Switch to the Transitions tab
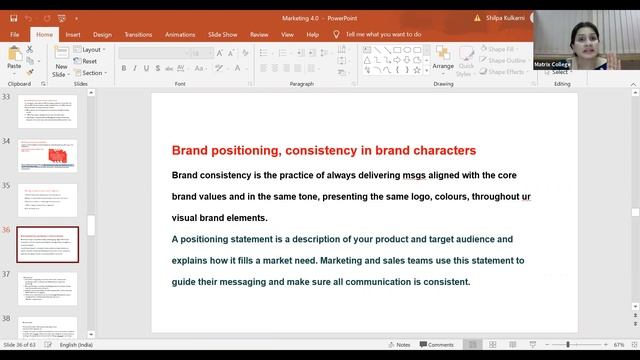Image resolution: width=640 pixels, height=360 pixels. (x=138, y=35)
